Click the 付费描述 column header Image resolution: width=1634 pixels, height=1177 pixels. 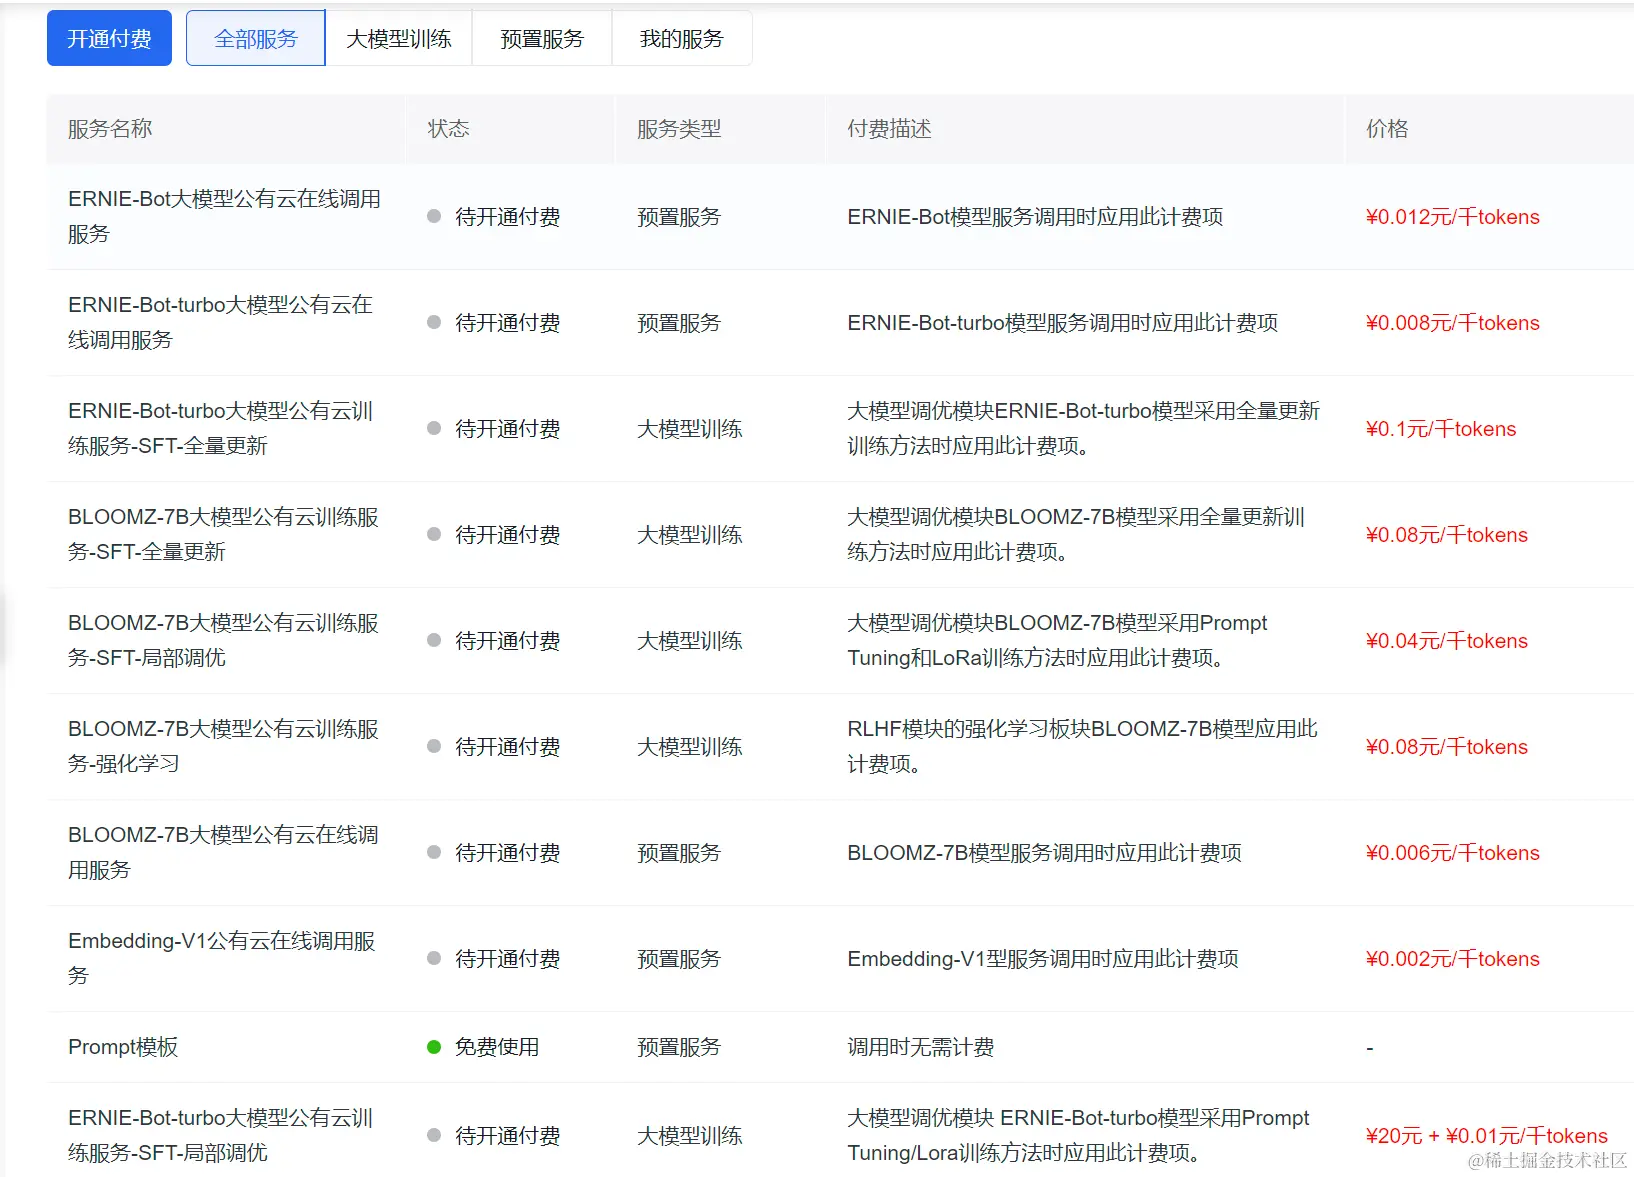tap(889, 129)
